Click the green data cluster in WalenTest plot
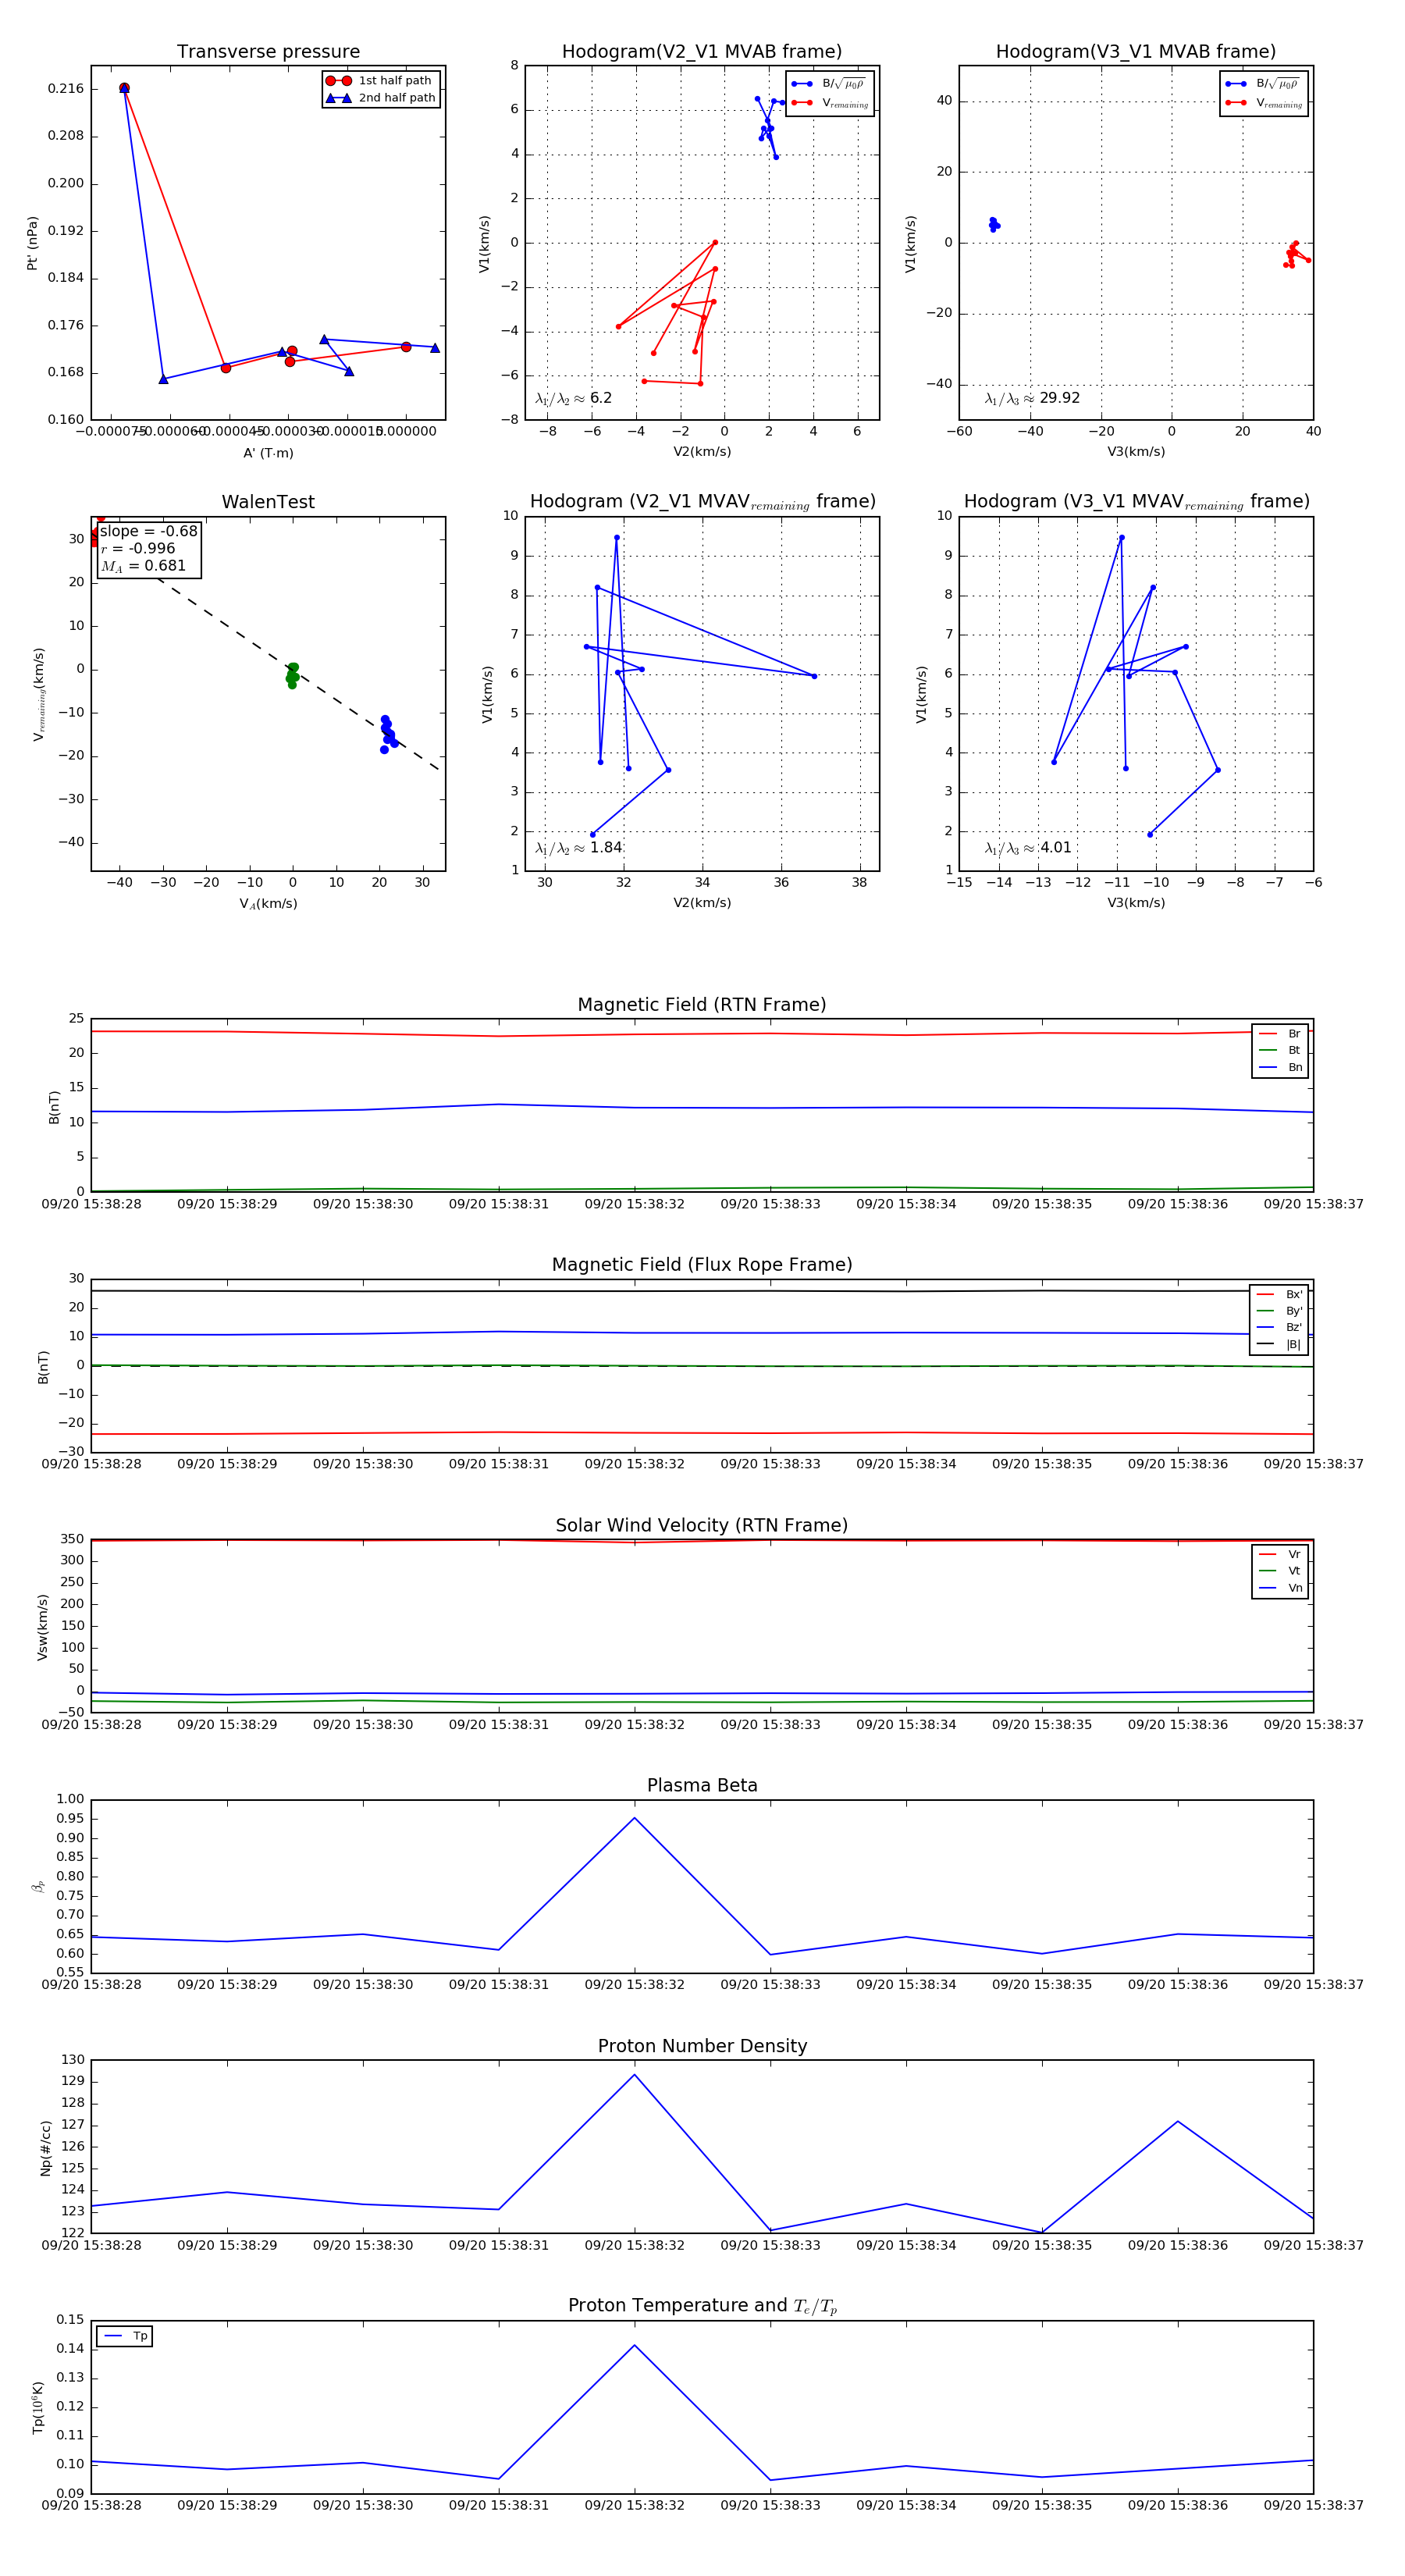Screen dimensions: 1405x2576 [x=292, y=675]
